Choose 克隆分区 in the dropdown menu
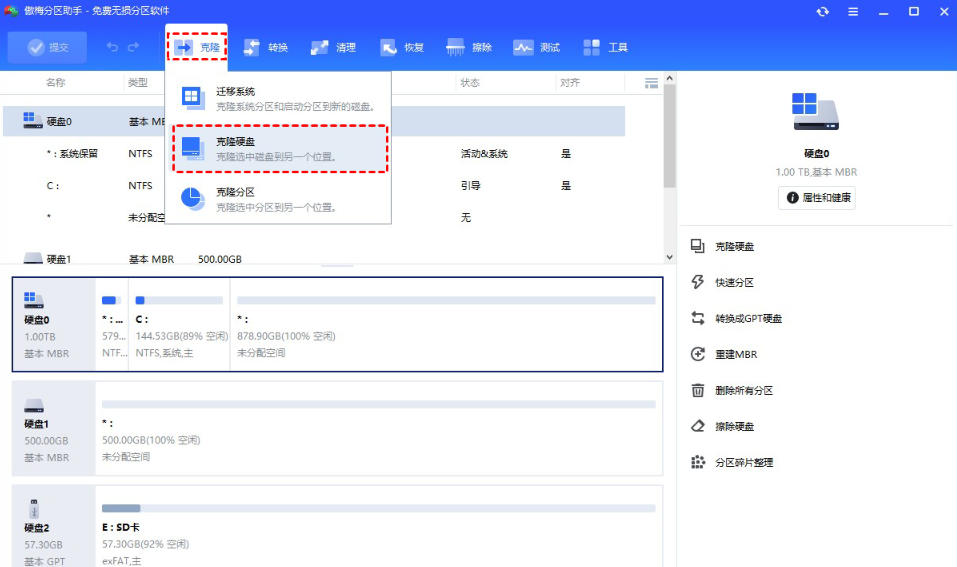This screenshot has width=957, height=567. tap(280, 199)
